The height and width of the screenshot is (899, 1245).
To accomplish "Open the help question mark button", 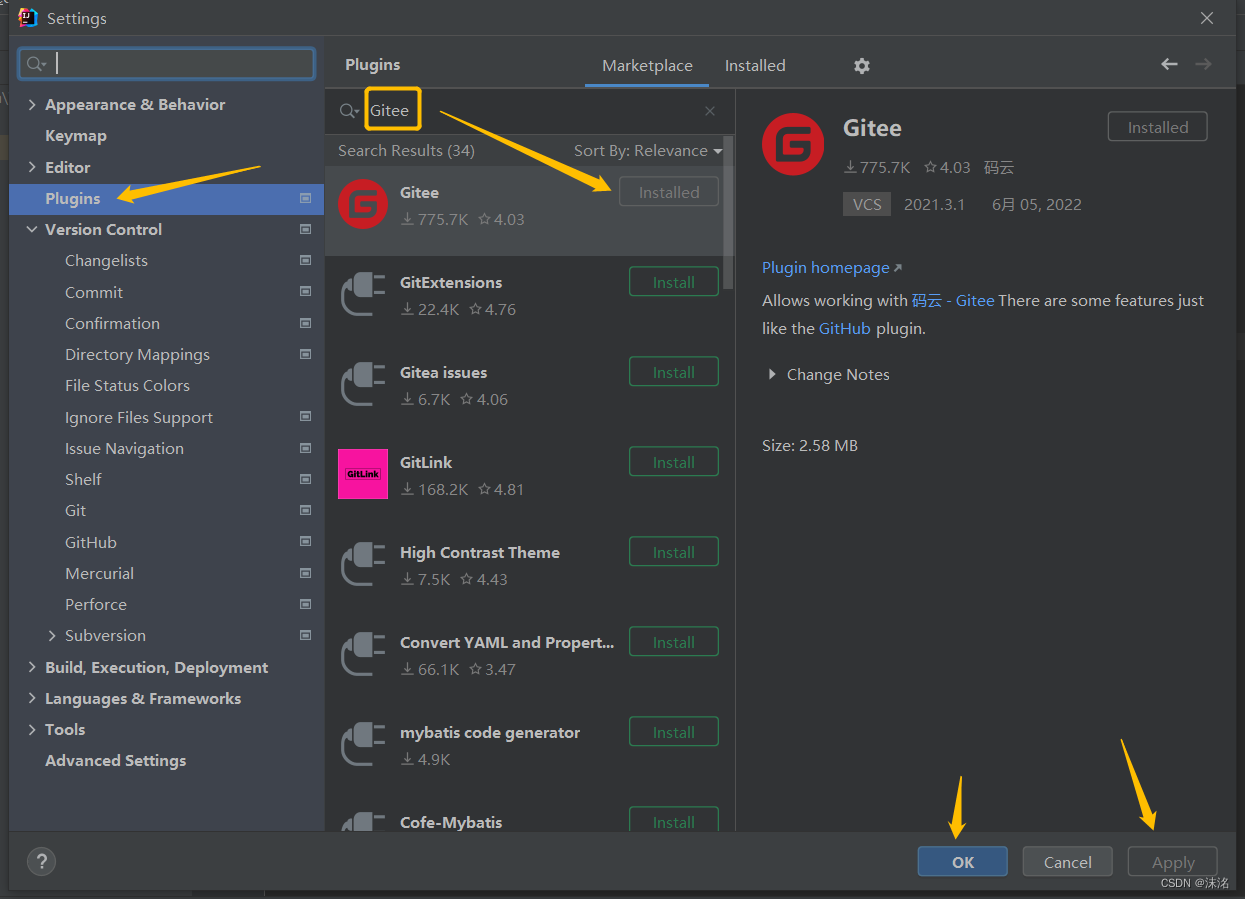I will [41, 861].
